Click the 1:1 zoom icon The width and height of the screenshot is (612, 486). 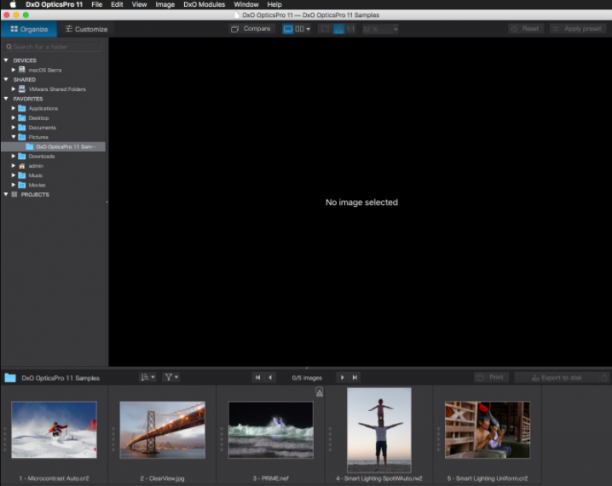click(x=350, y=29)
